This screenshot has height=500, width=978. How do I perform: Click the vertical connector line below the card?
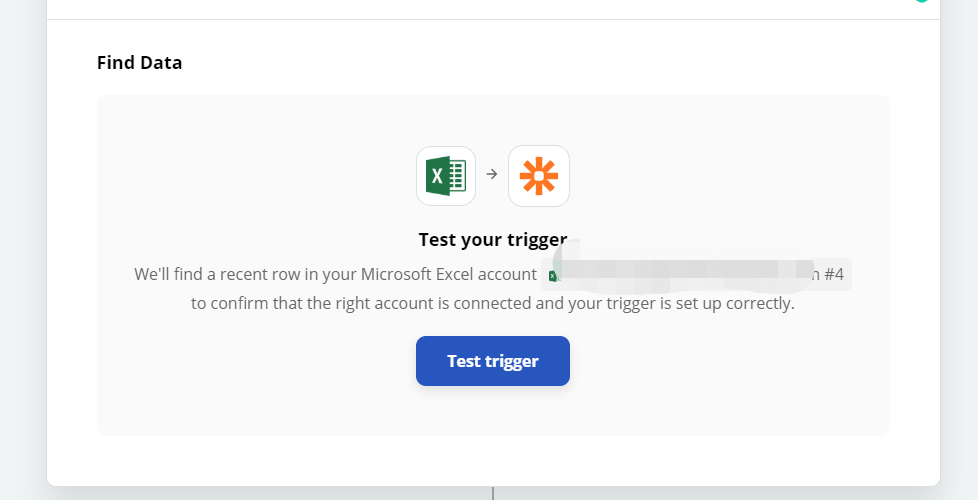(x=493, y=493)
